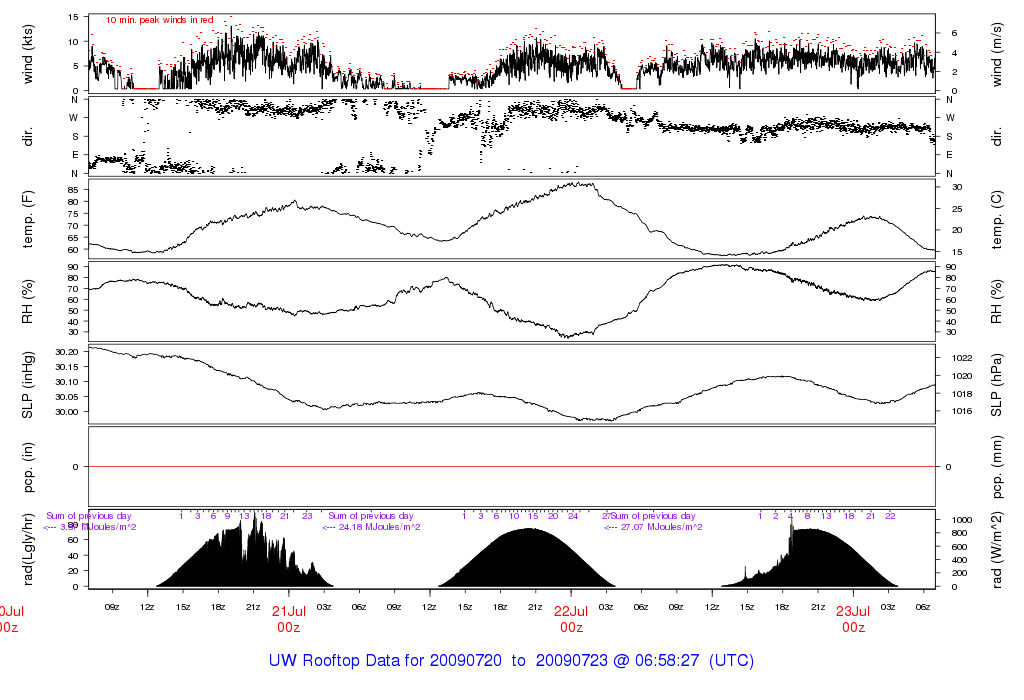Select the 'rad (W/m^2)' axis label
This screenshot has height=700, width=1024.
tap(997, 550)
